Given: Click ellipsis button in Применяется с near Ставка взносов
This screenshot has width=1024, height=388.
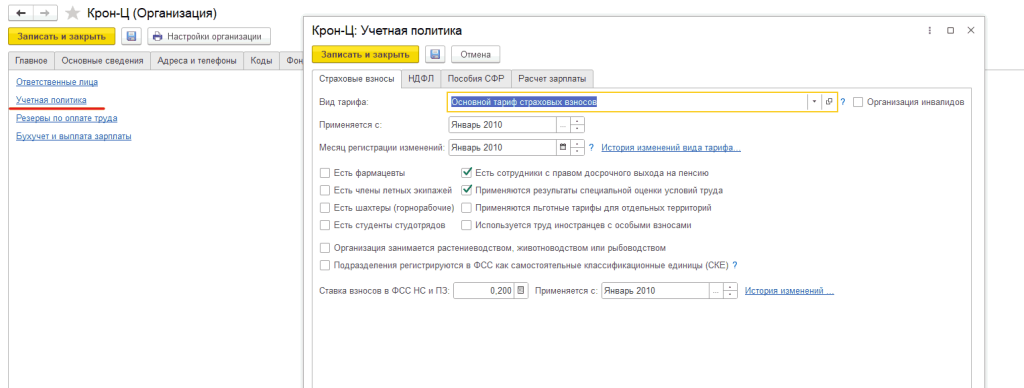Looking at the screenshot, I should (716, 291).
